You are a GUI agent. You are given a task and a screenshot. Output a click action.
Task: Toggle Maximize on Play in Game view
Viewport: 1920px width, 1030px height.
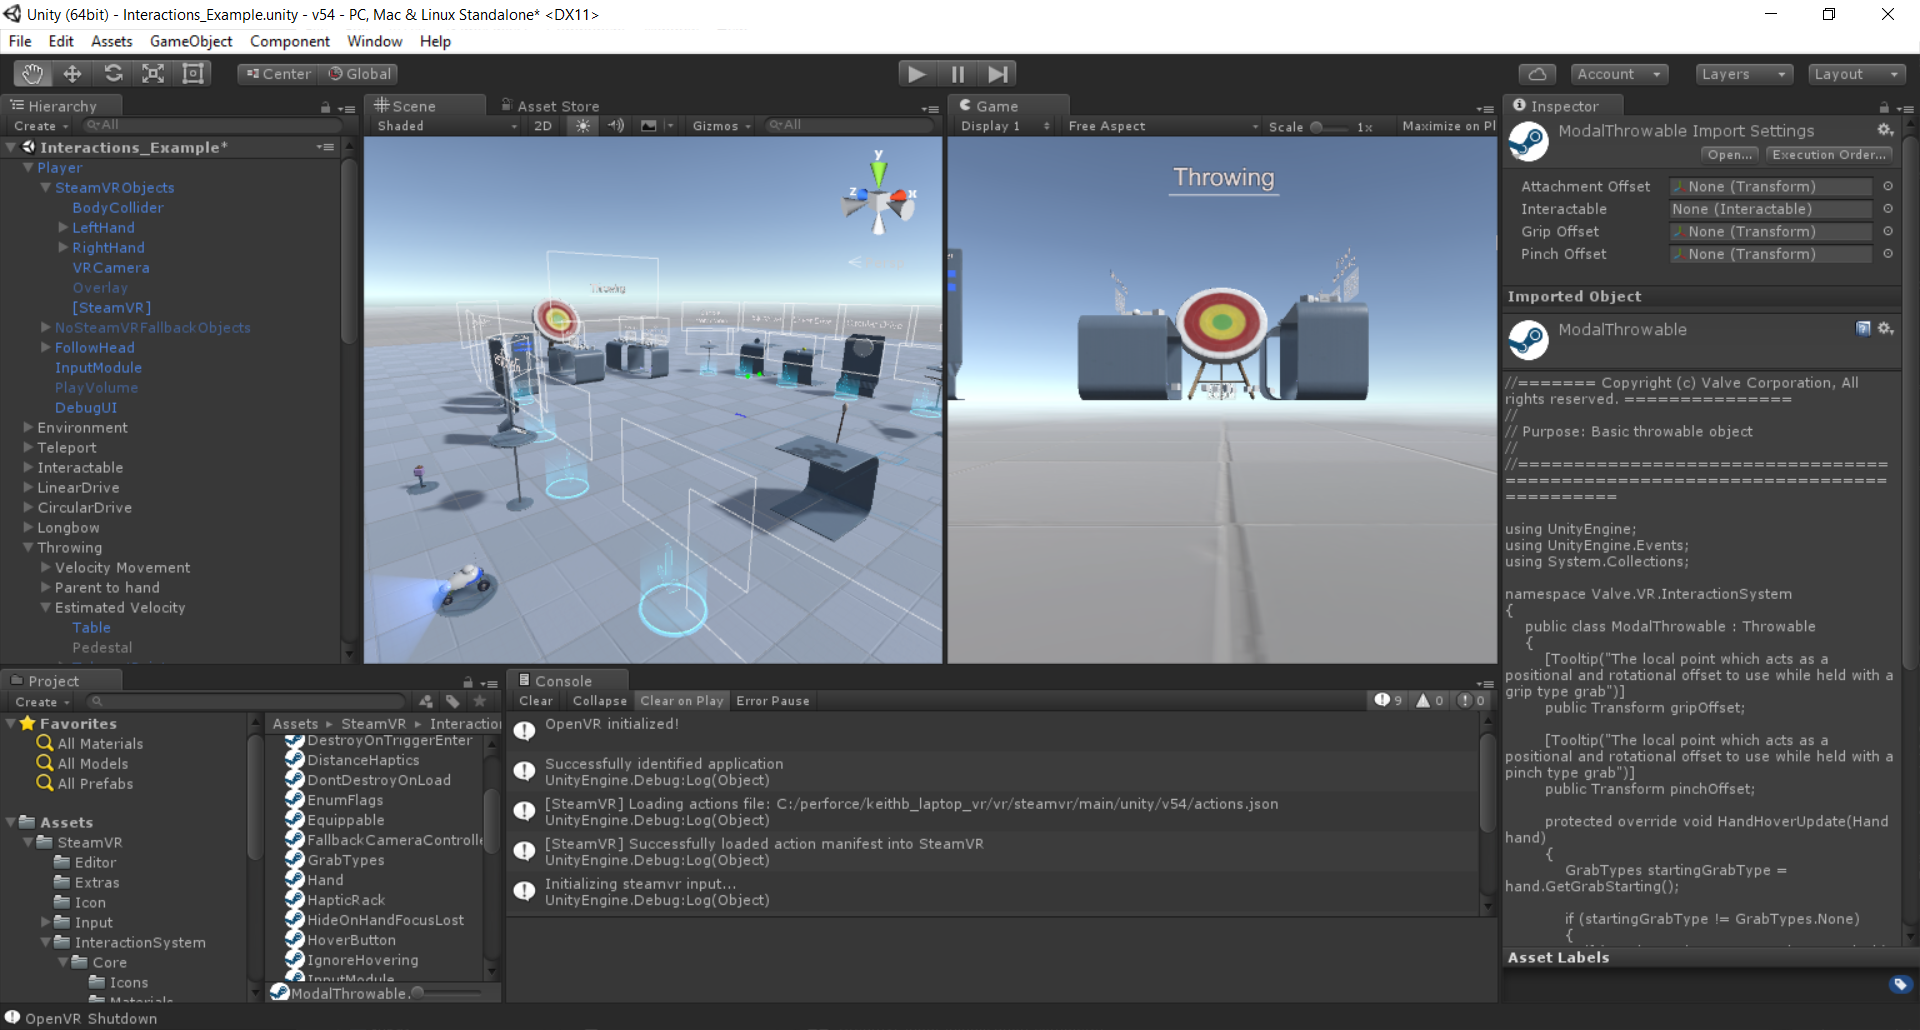(1448, 126)
